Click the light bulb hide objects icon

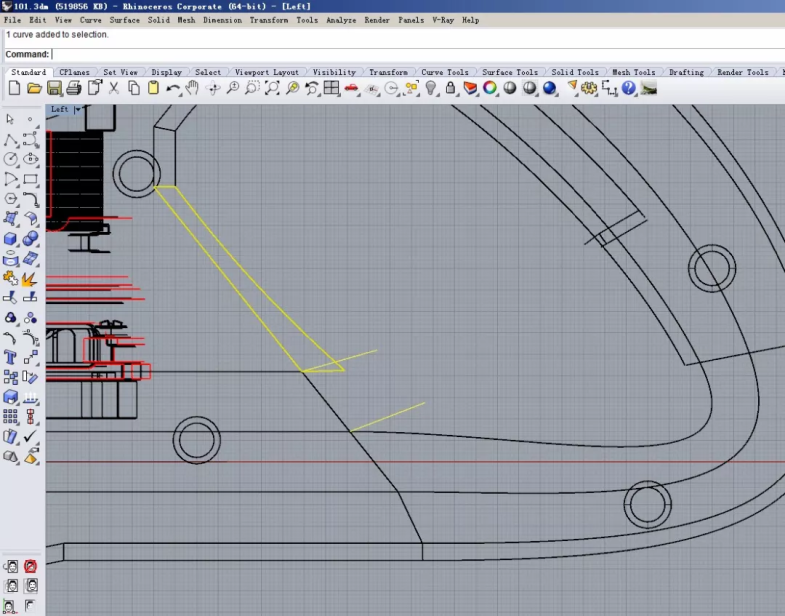[x=431, y=89]
